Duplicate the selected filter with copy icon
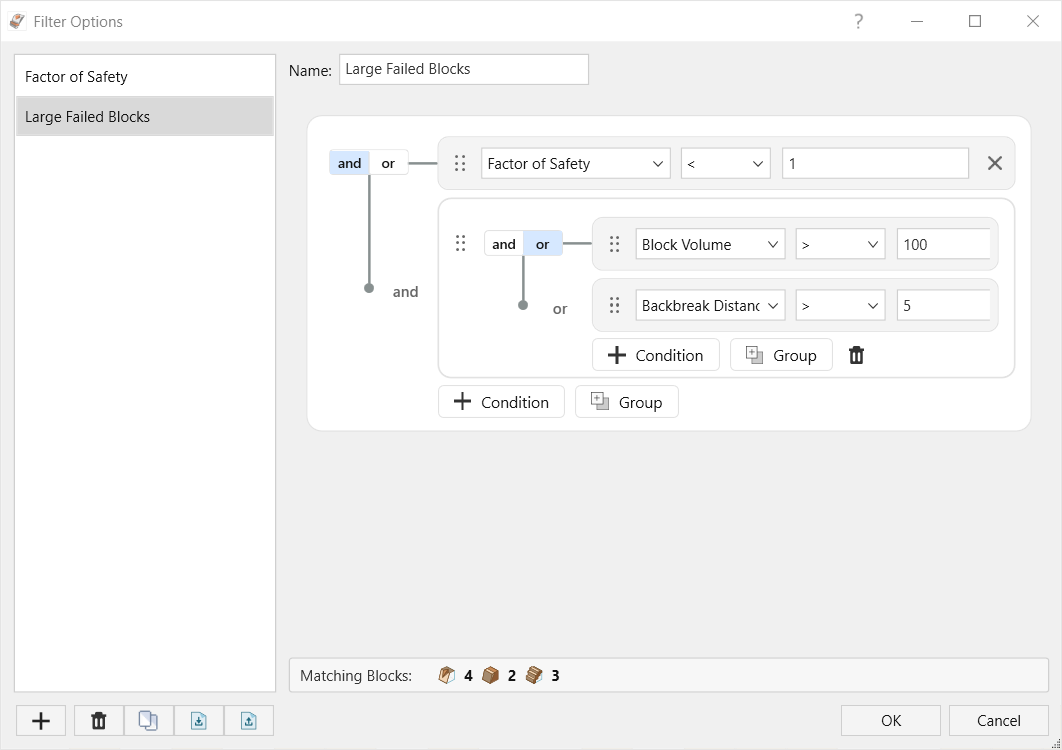The image size is (1062, 750). tap(148, 721)
